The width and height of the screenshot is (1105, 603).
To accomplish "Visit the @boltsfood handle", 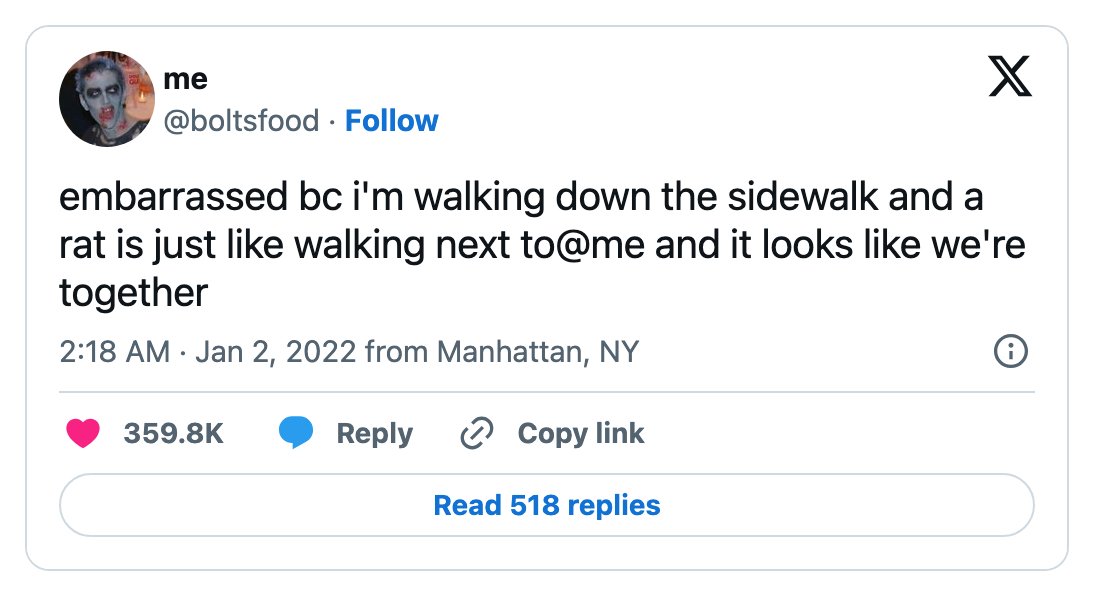I will [x=241, y=121].
